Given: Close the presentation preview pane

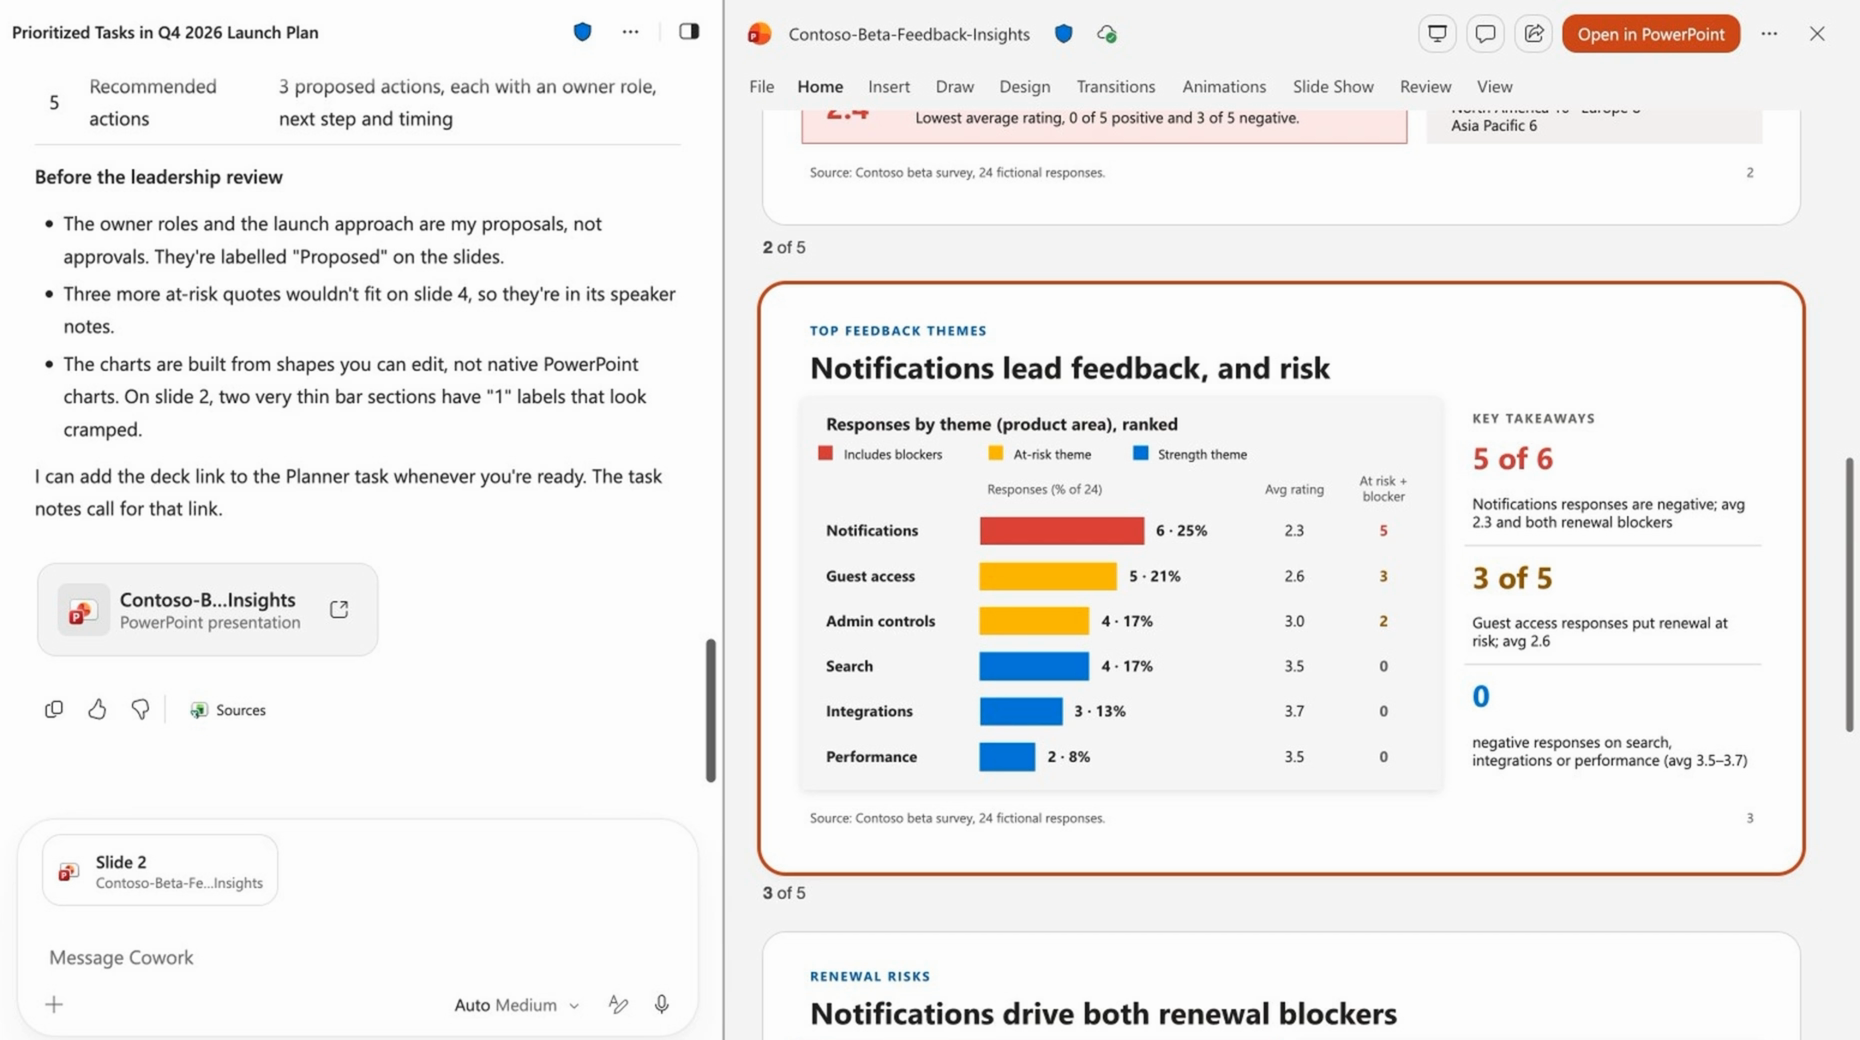Looking at the screenshot, I should pos(1817,34).
